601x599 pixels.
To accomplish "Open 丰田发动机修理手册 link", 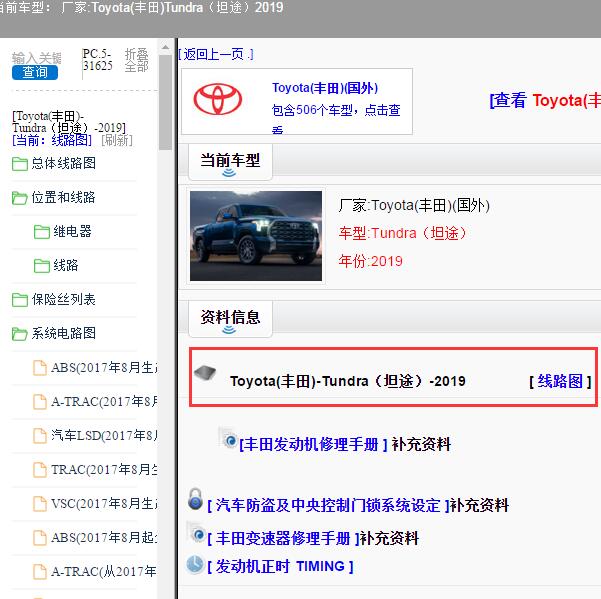I will point(313,445).
